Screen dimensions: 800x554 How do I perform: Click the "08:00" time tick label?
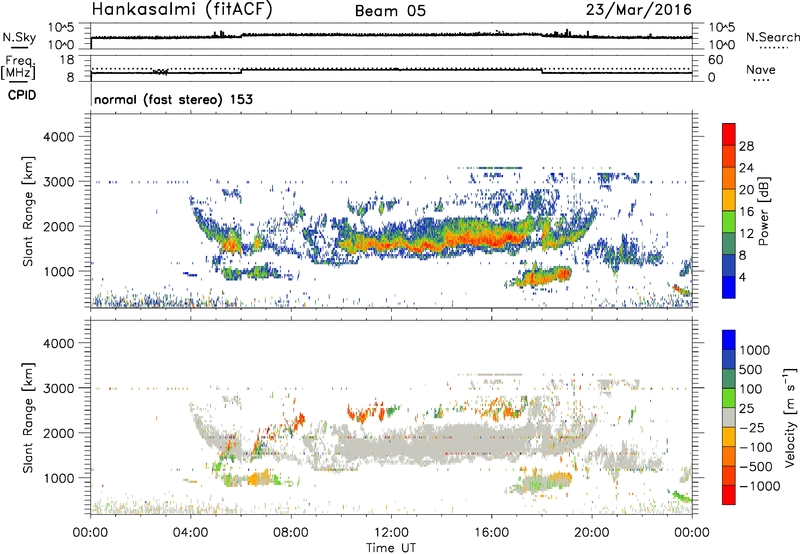(x=290, y=533)
